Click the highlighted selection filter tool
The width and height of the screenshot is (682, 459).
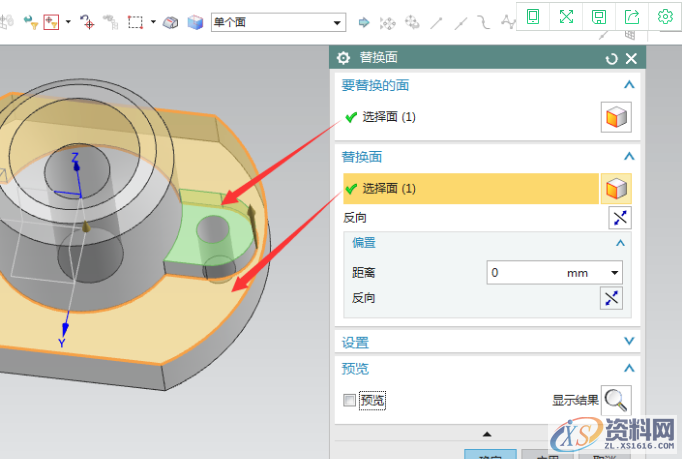pos(51,22)
